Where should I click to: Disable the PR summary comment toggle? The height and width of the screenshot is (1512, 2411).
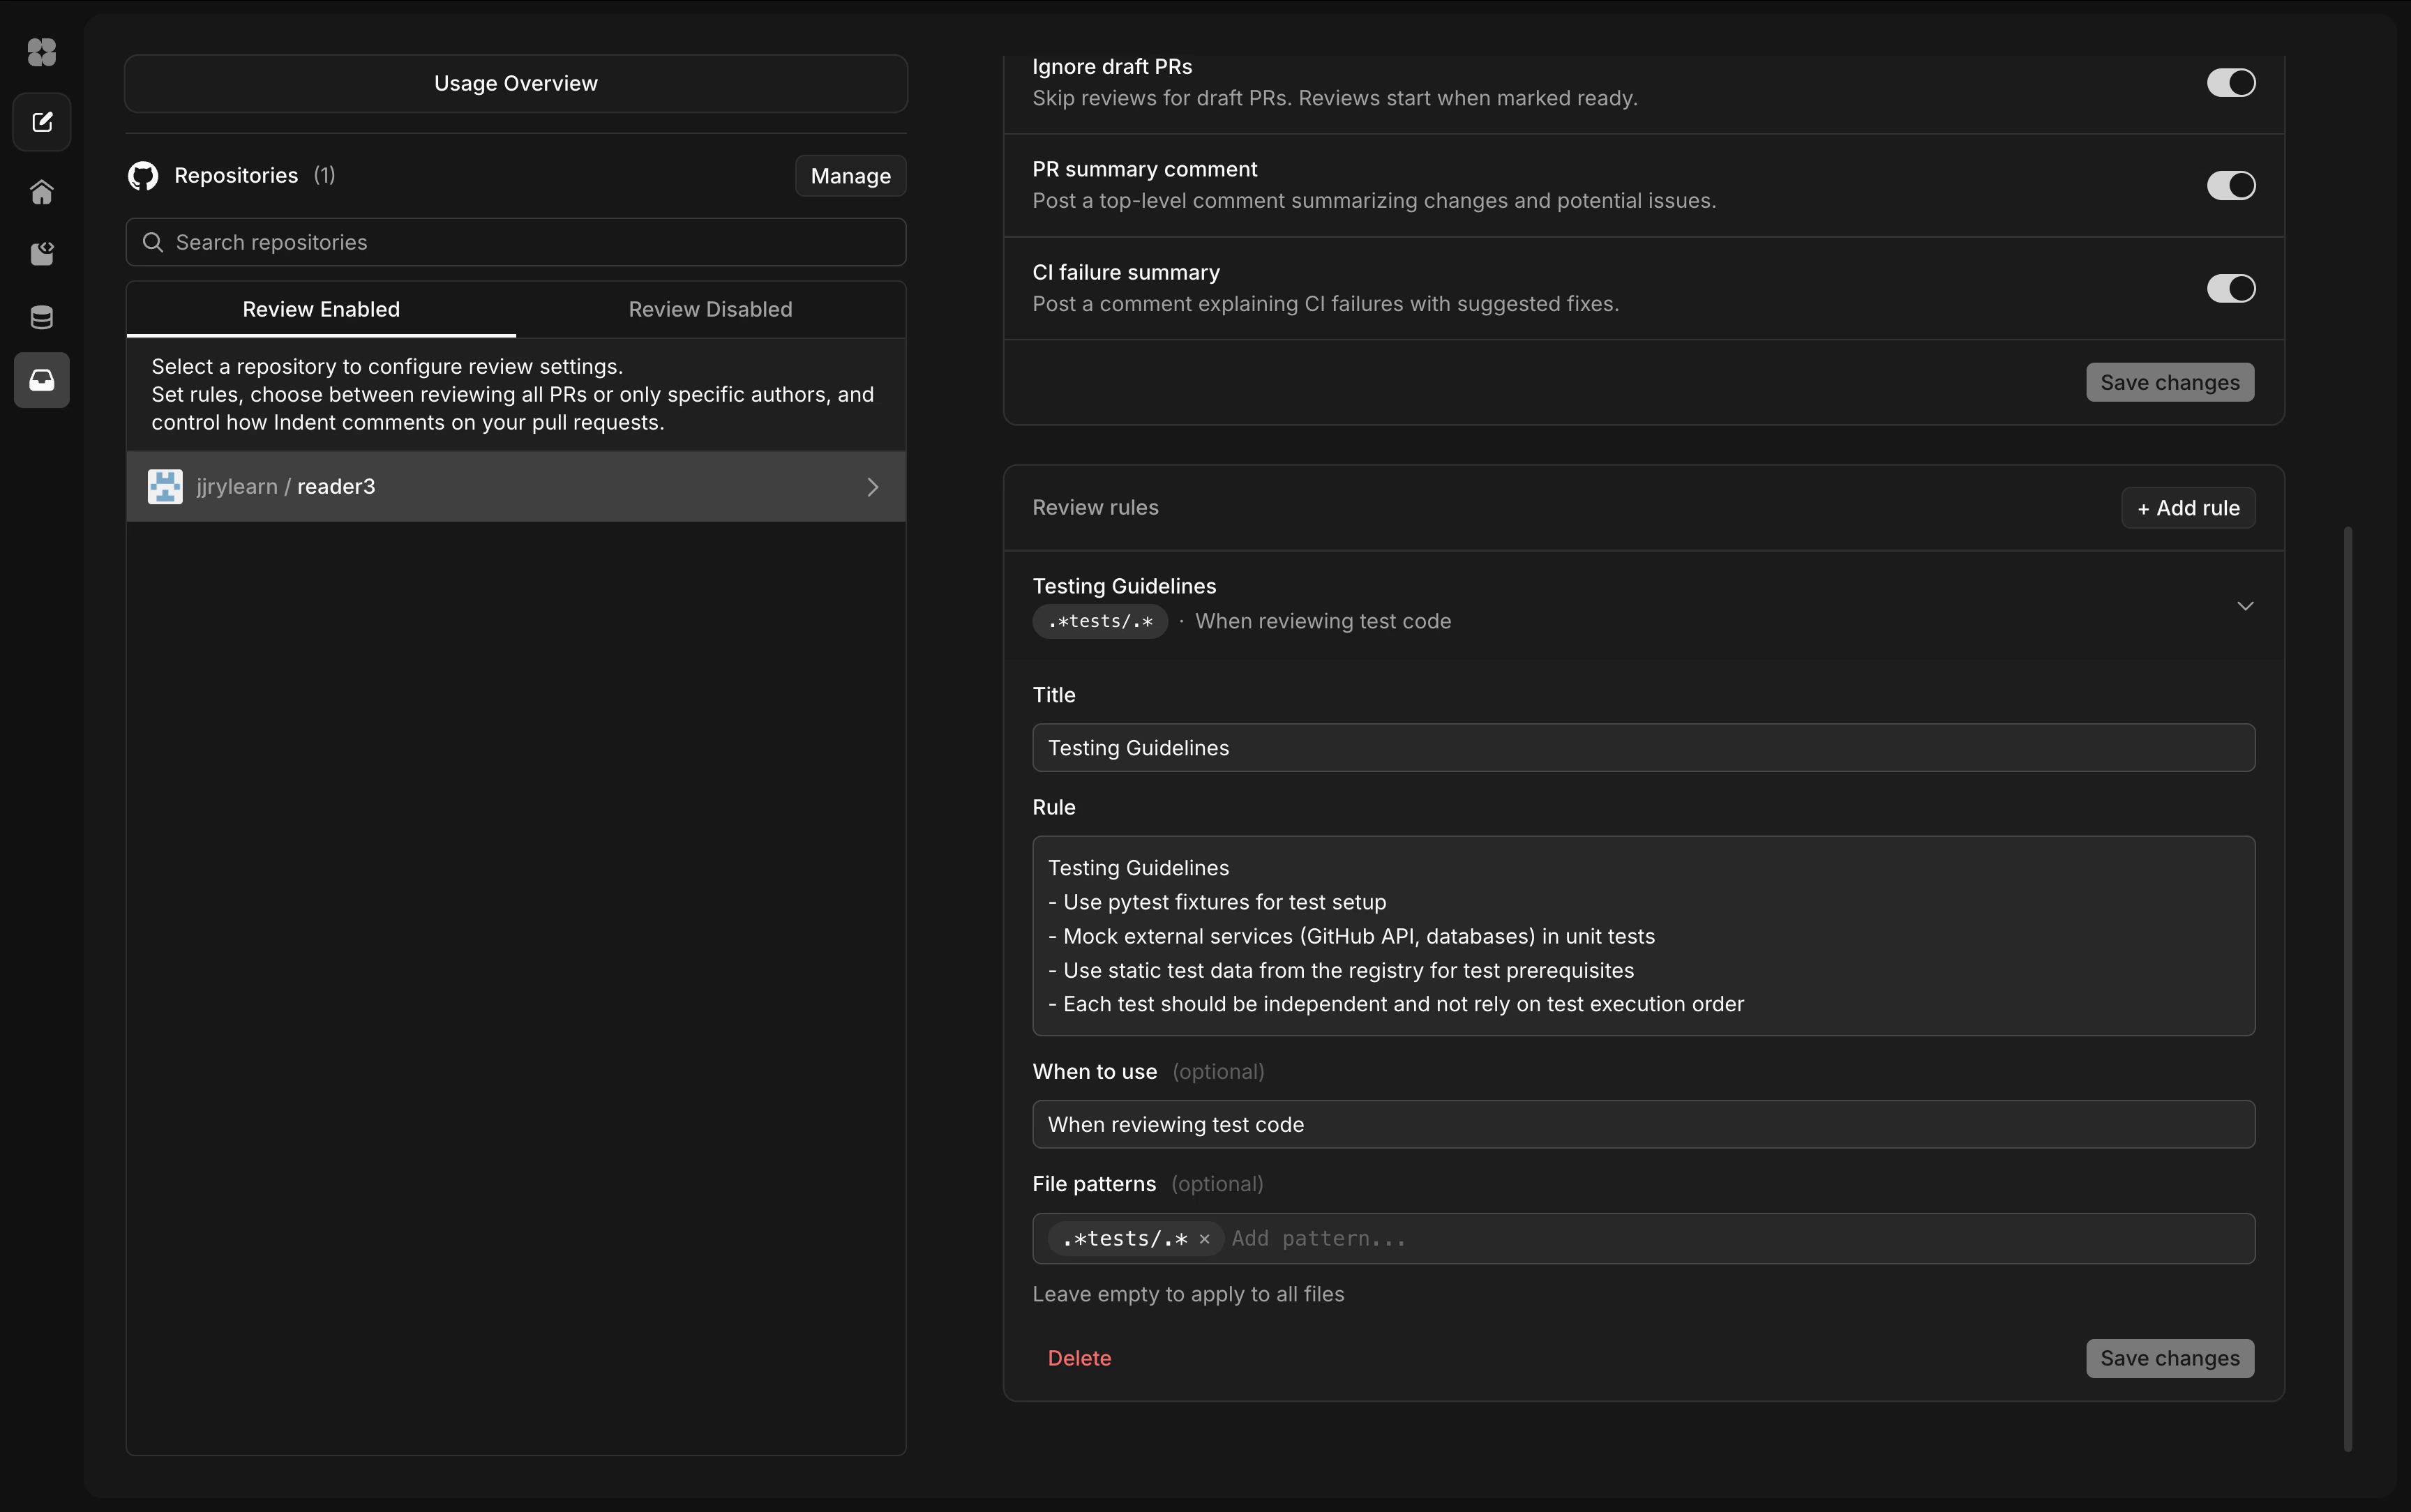[x=2231, y=185]
